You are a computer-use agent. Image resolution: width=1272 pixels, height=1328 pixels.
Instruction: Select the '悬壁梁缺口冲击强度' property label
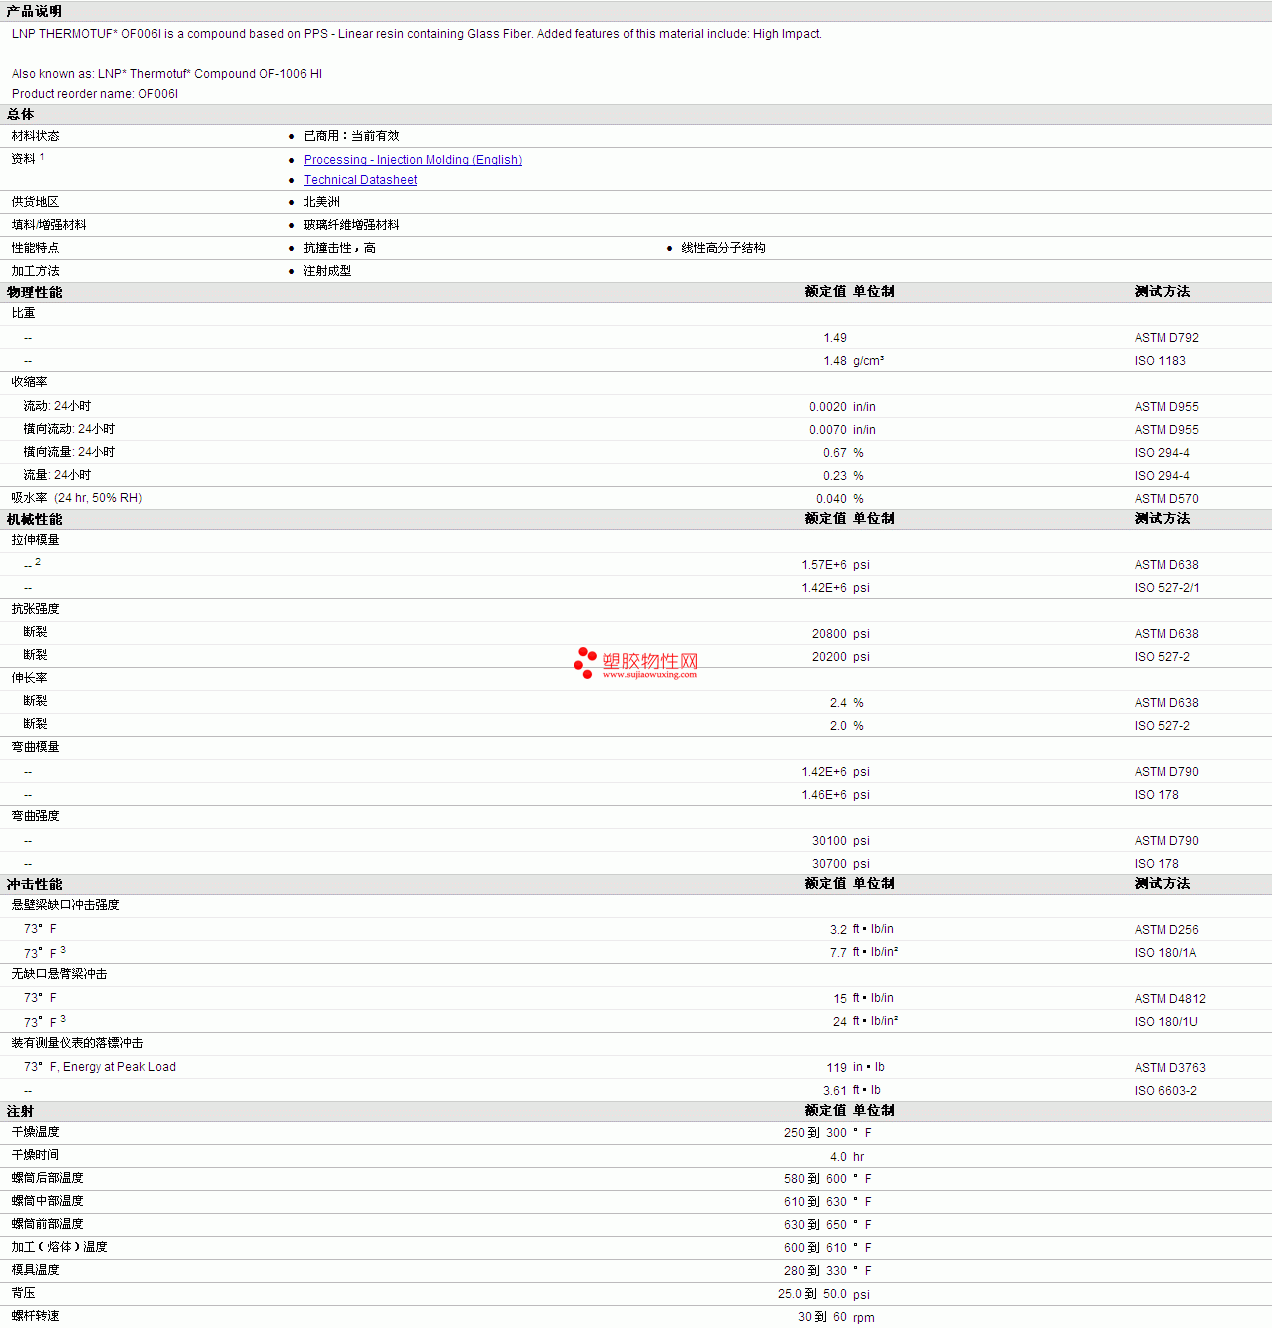[x=66, y=905]
